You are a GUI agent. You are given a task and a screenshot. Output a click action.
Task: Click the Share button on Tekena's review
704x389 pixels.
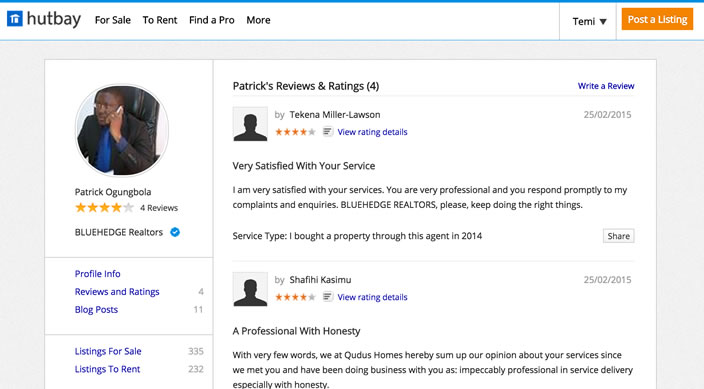618,236
